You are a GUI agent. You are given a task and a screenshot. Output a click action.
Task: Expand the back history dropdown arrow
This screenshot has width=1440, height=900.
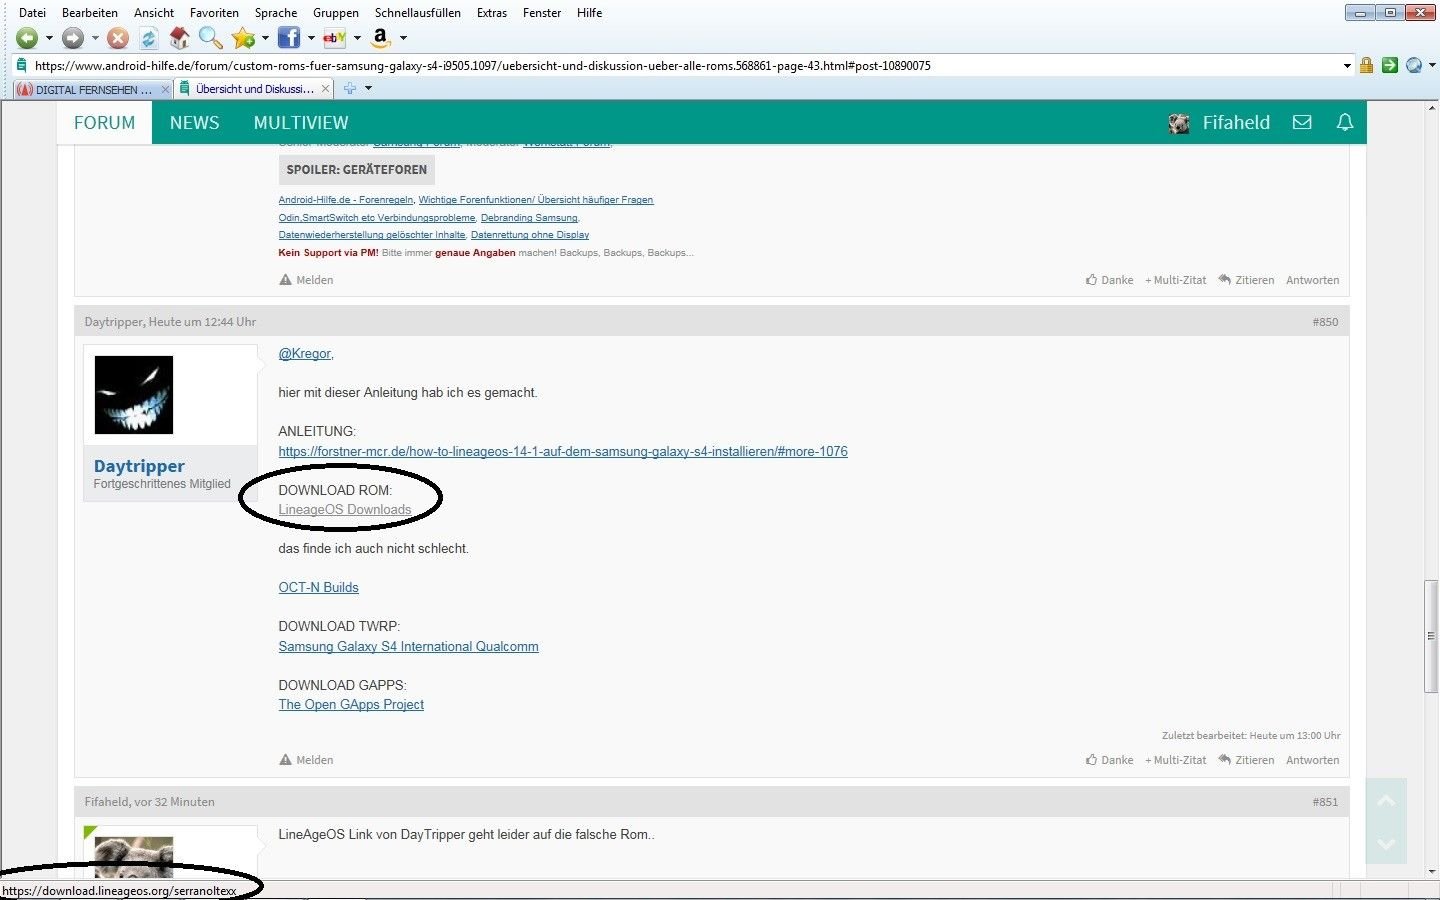pyautogui.click(x=49, y=38)
